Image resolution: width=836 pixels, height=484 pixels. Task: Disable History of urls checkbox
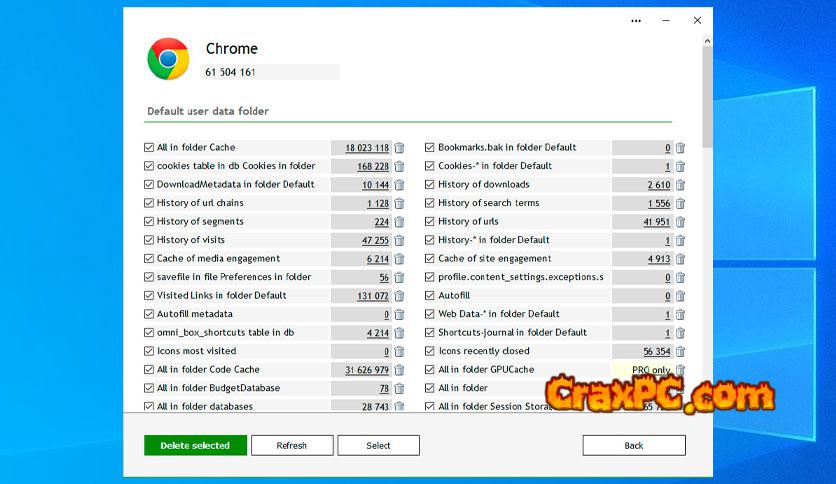[x=430, y=222]
